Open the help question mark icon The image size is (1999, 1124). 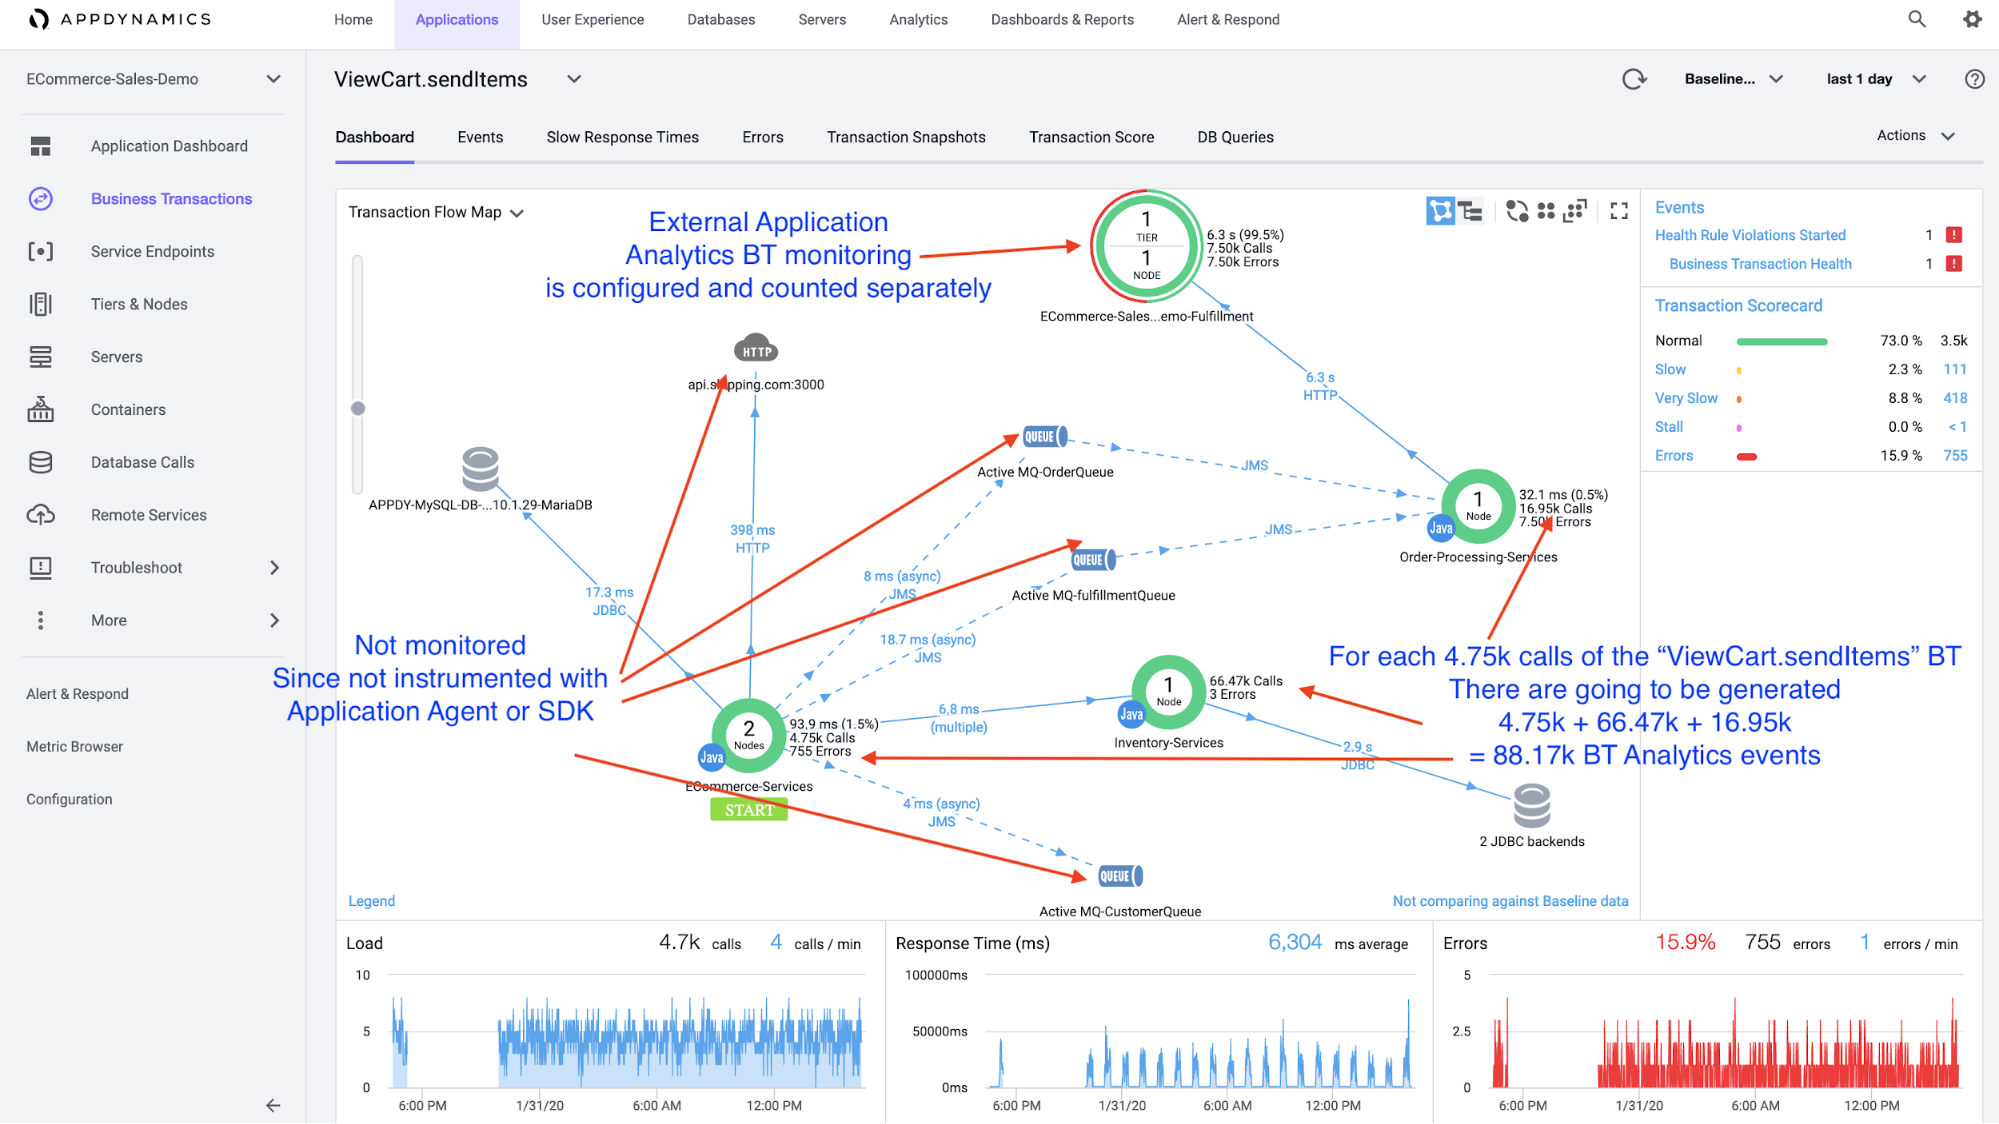[x=1974, y=79]
